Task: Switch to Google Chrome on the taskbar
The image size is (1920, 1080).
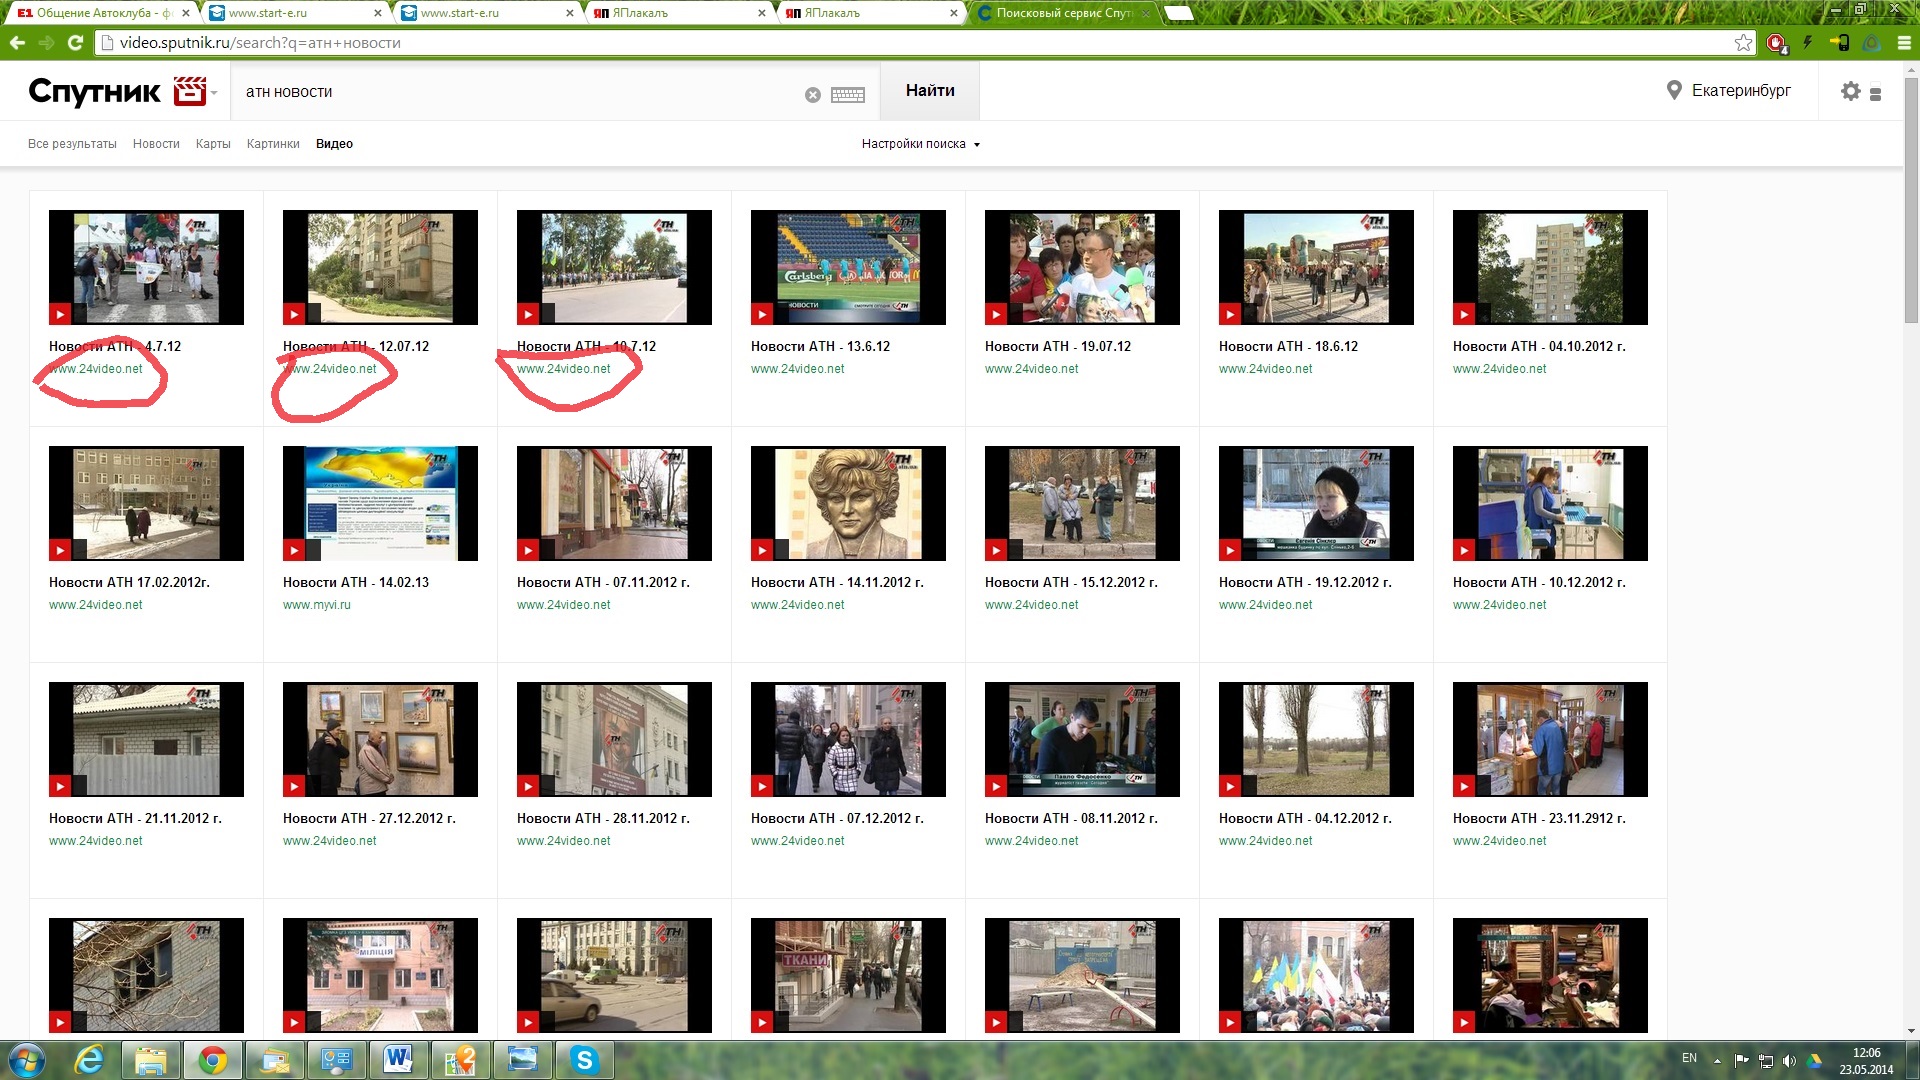Action: coord(212,1059)
